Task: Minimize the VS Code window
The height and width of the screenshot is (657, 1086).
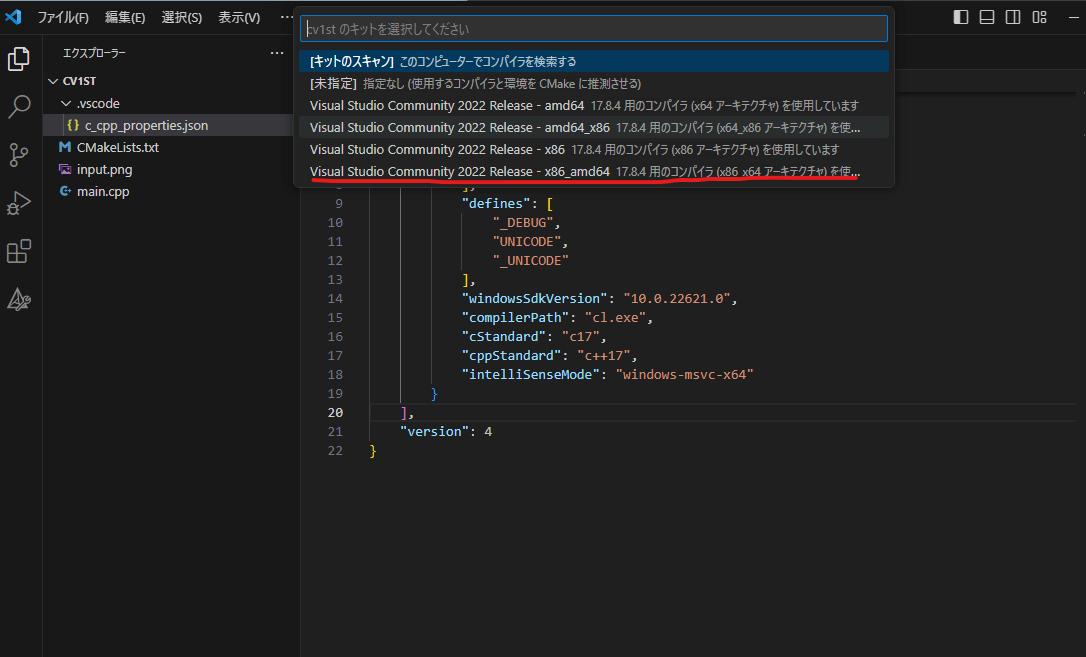Action: tap(1074, 17)
